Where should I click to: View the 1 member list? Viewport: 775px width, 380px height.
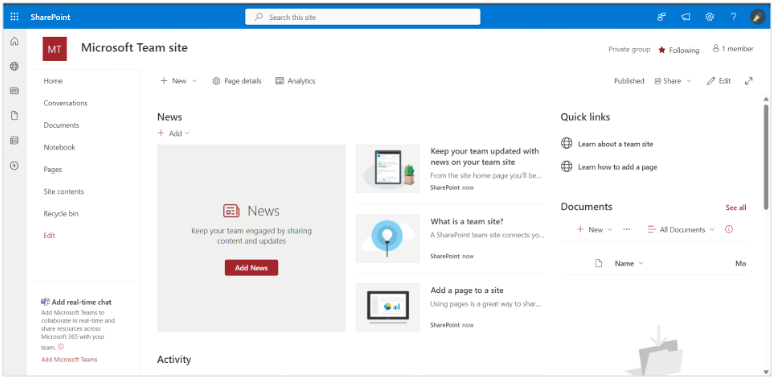(733, 48)
